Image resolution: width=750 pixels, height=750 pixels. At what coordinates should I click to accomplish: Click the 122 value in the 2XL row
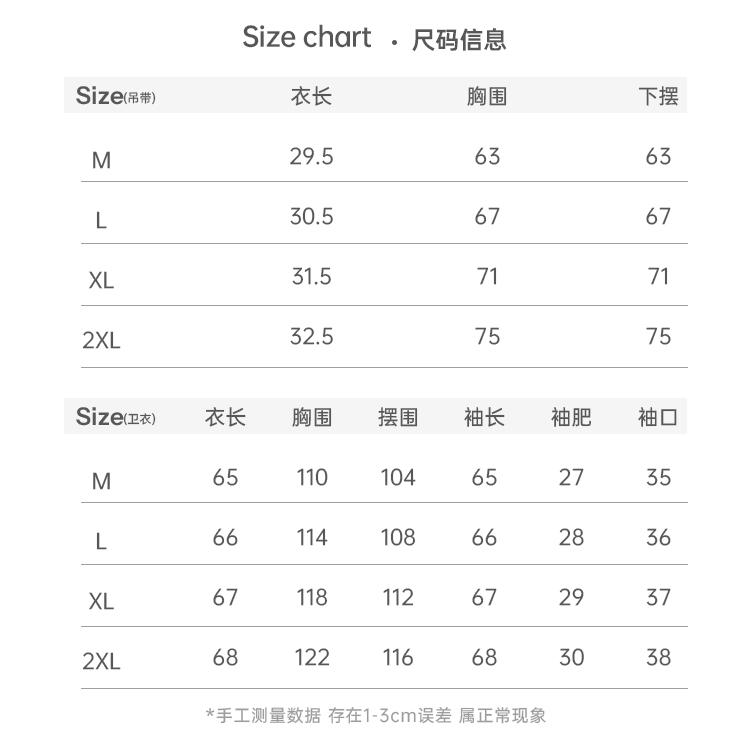pos(312,658)
